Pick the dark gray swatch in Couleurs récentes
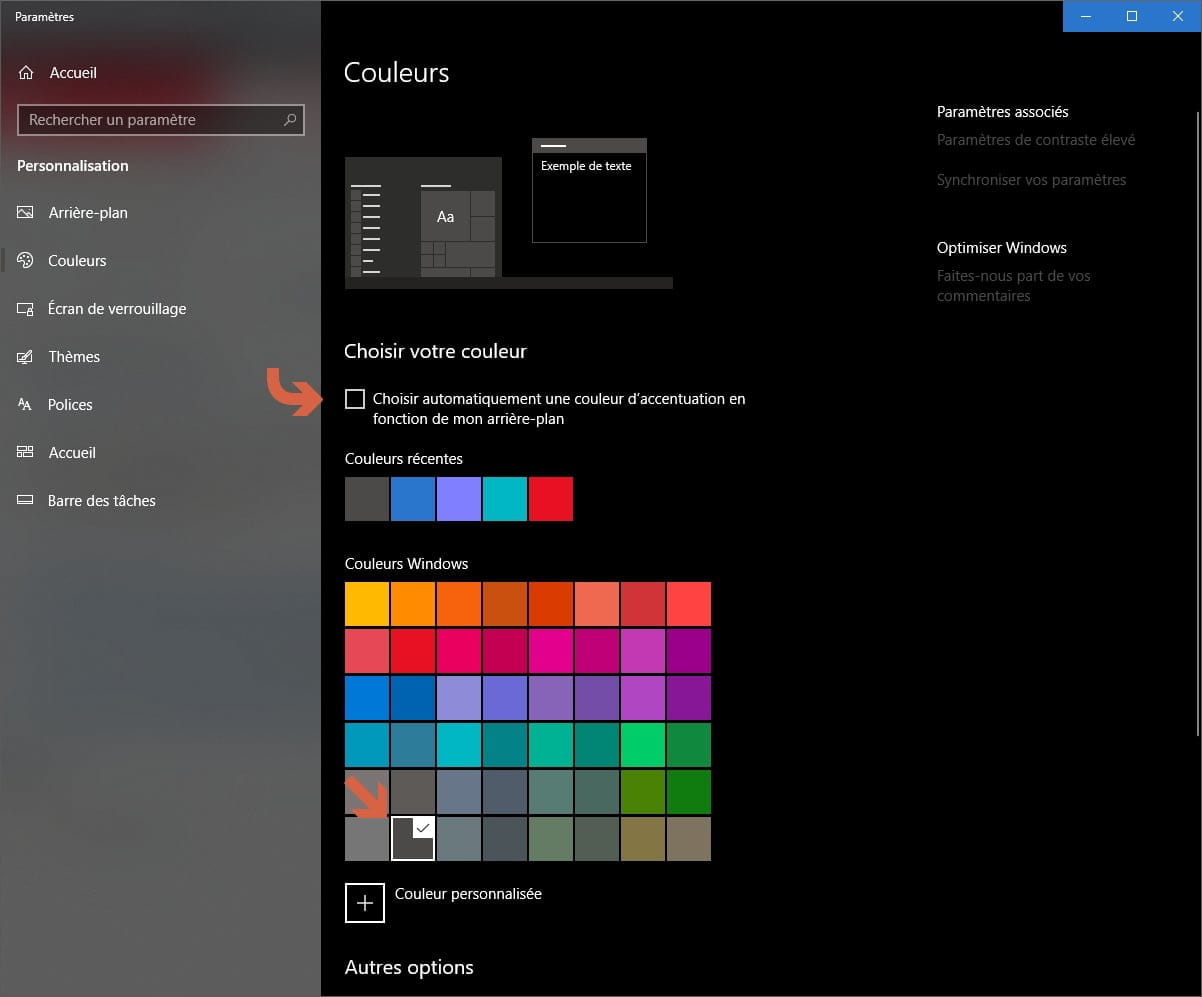Image resolution: width=1202 pixels, height=997 pixels. click(367, 499)
